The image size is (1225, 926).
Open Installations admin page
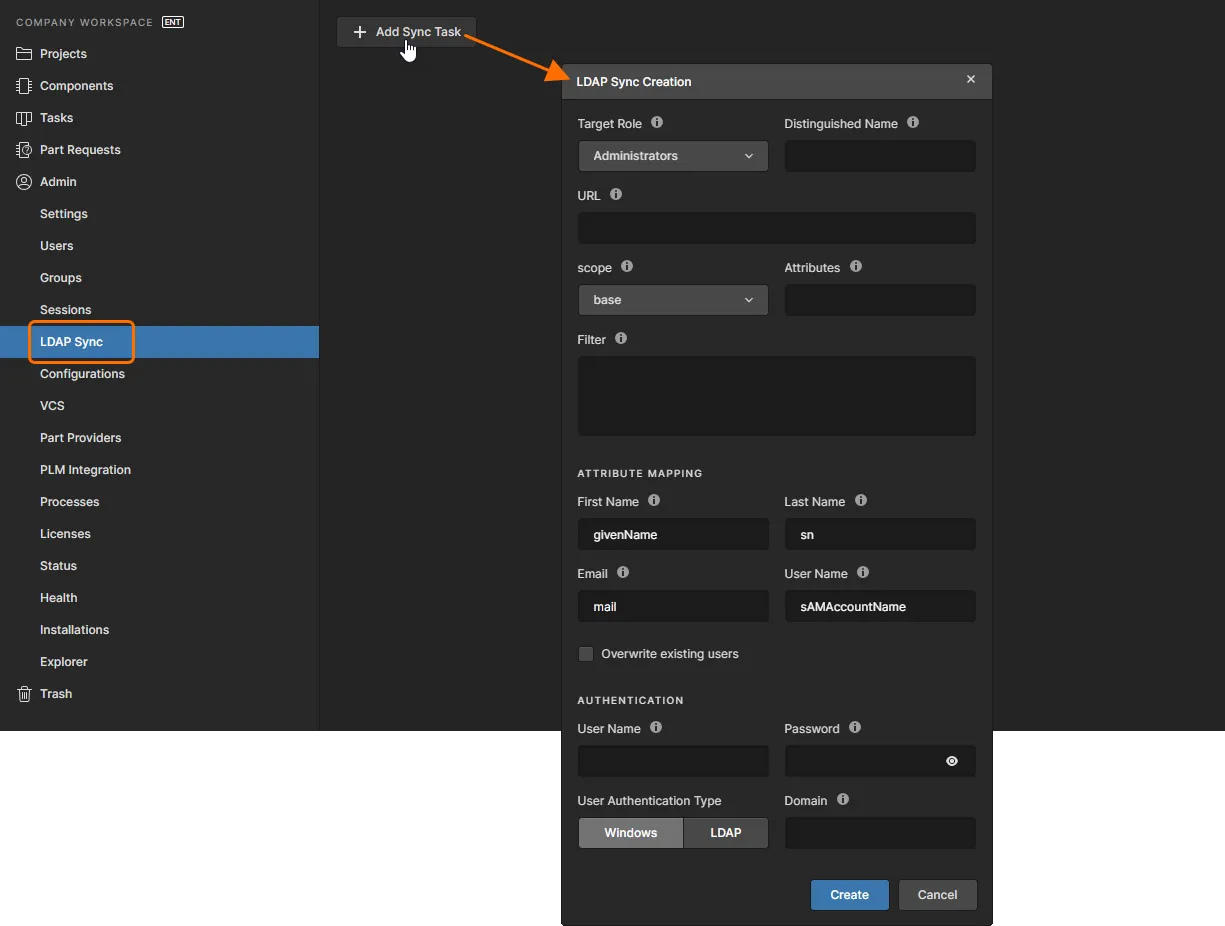75,630
